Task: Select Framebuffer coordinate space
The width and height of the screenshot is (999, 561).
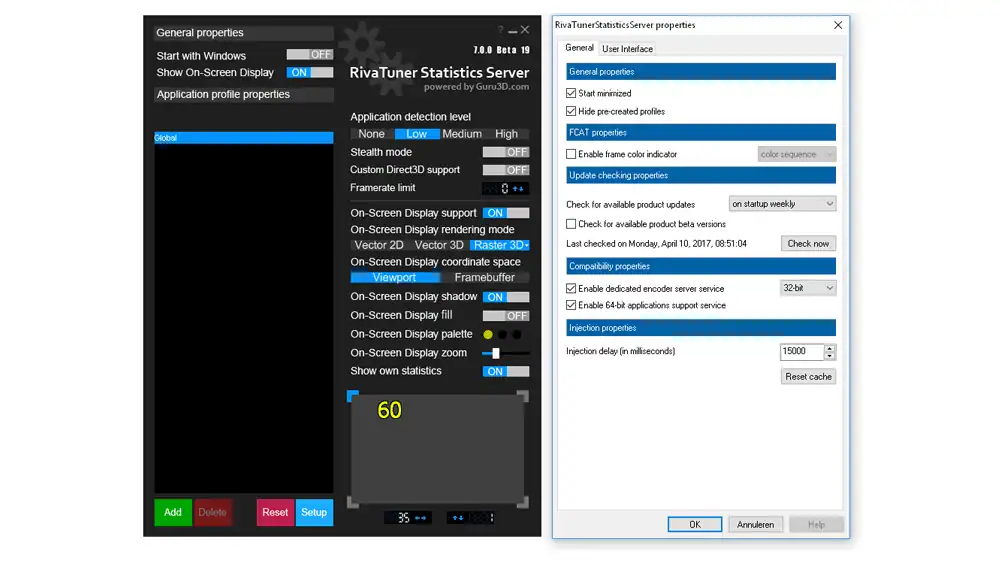Action: [485, 278]
